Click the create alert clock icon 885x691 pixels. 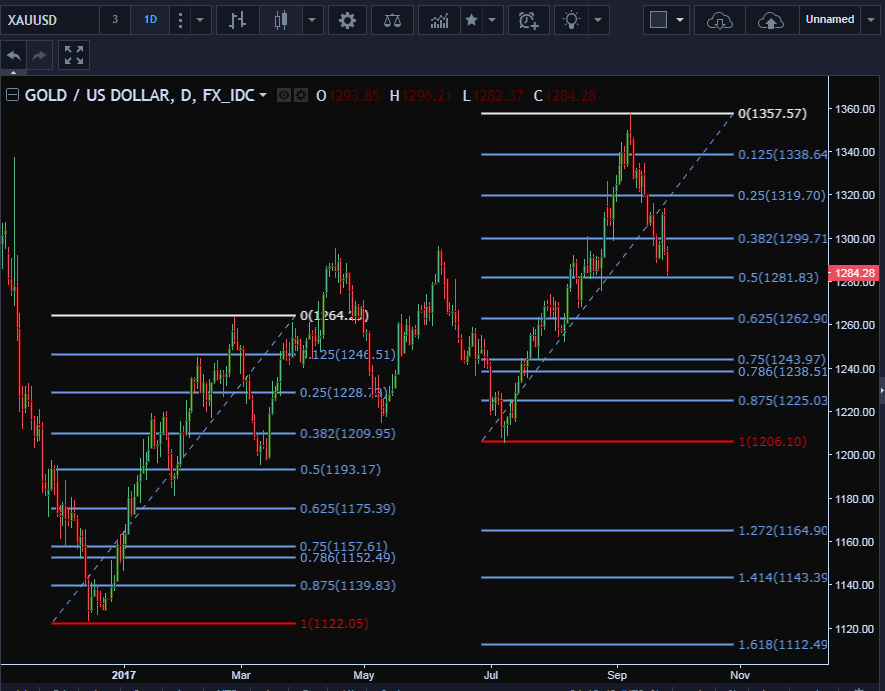(528, 20)
